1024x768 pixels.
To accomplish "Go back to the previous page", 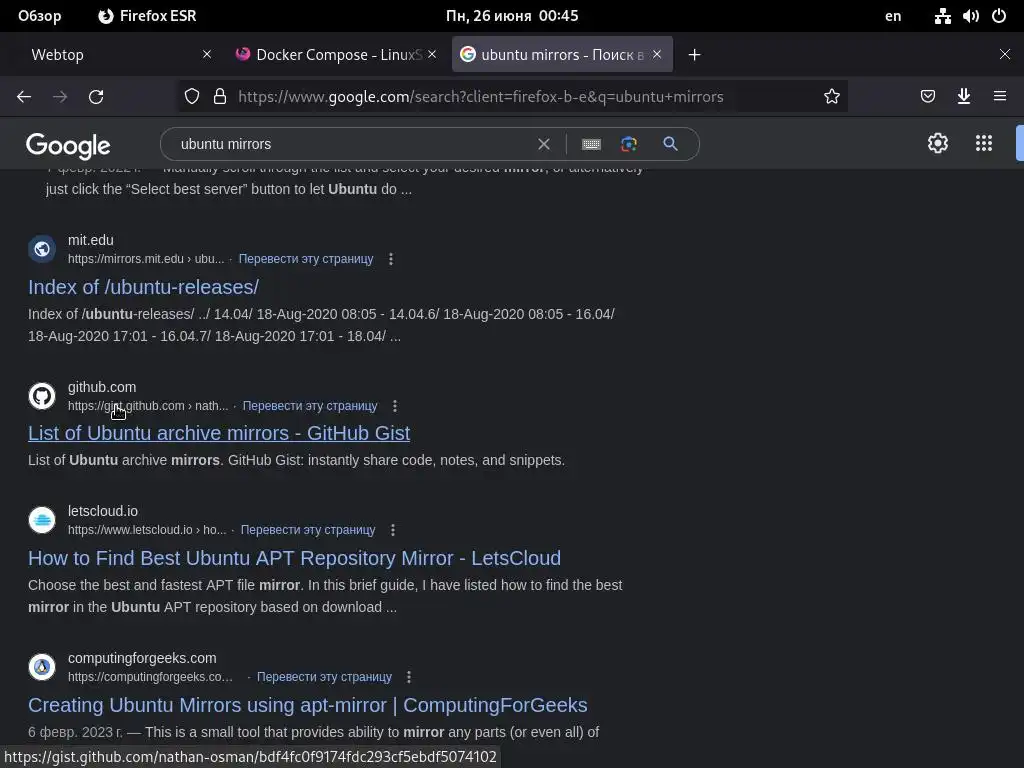I will (24, 97).
